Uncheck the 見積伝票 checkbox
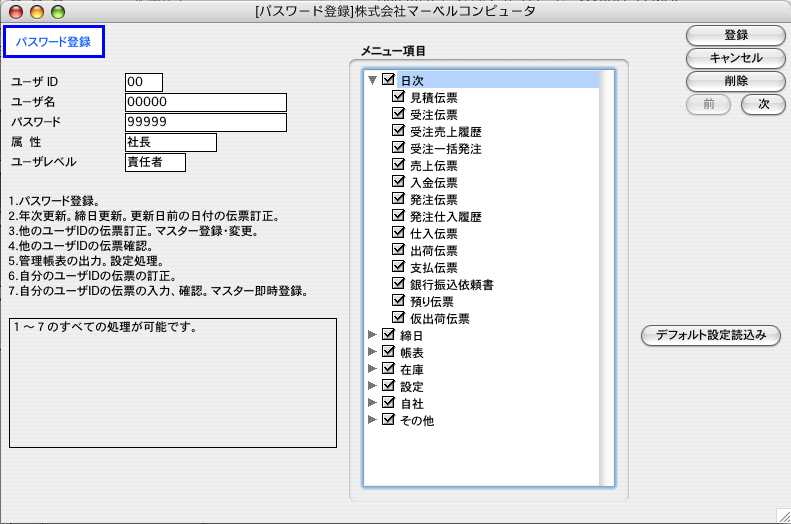The image size is (791, 524). pyautogui.click(x=399, y=97)
